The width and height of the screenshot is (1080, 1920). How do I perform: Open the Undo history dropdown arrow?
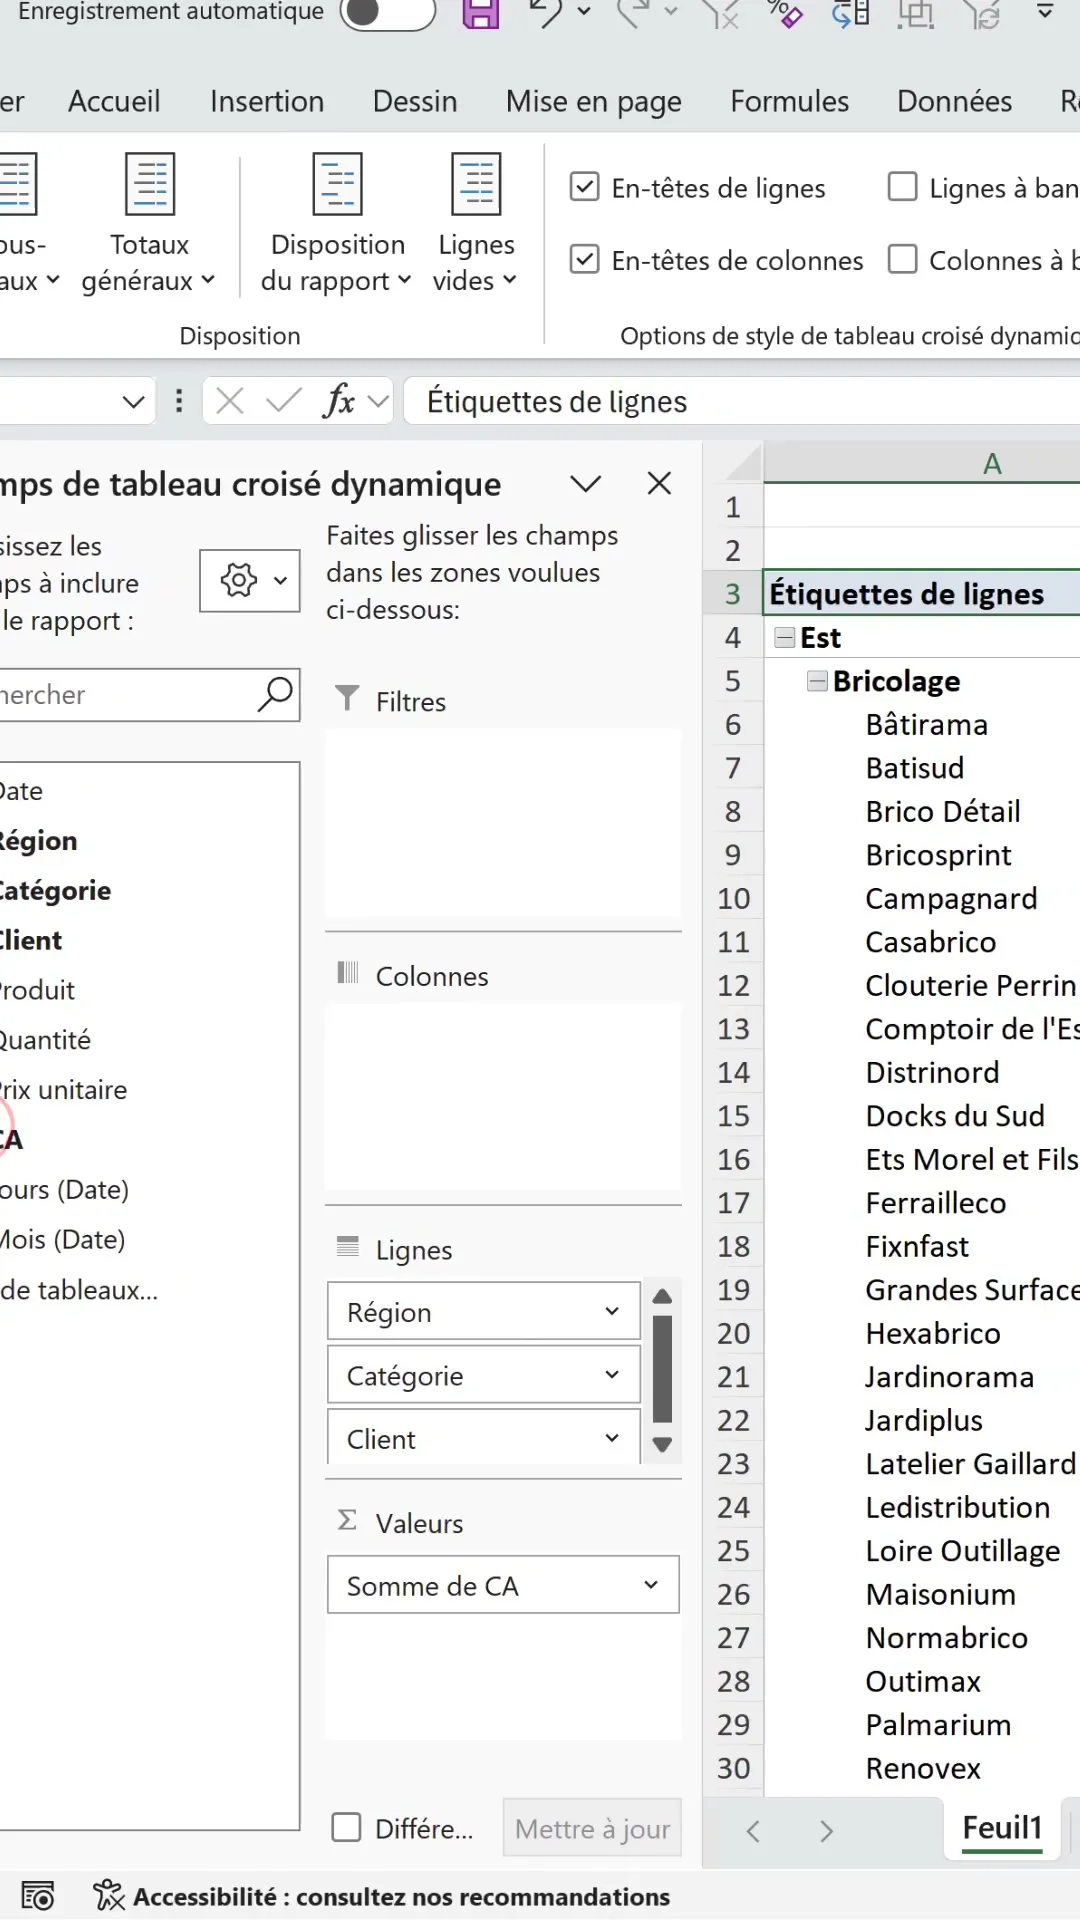coord(585,12)
